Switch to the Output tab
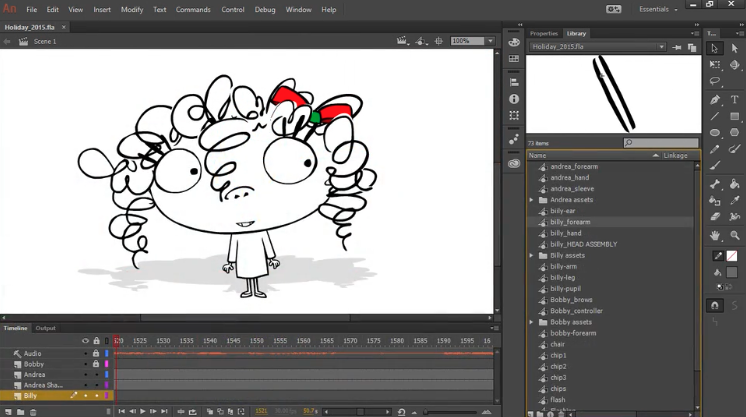Image resolution: width=746 pixels, height=417 pixels. (46, 328)
